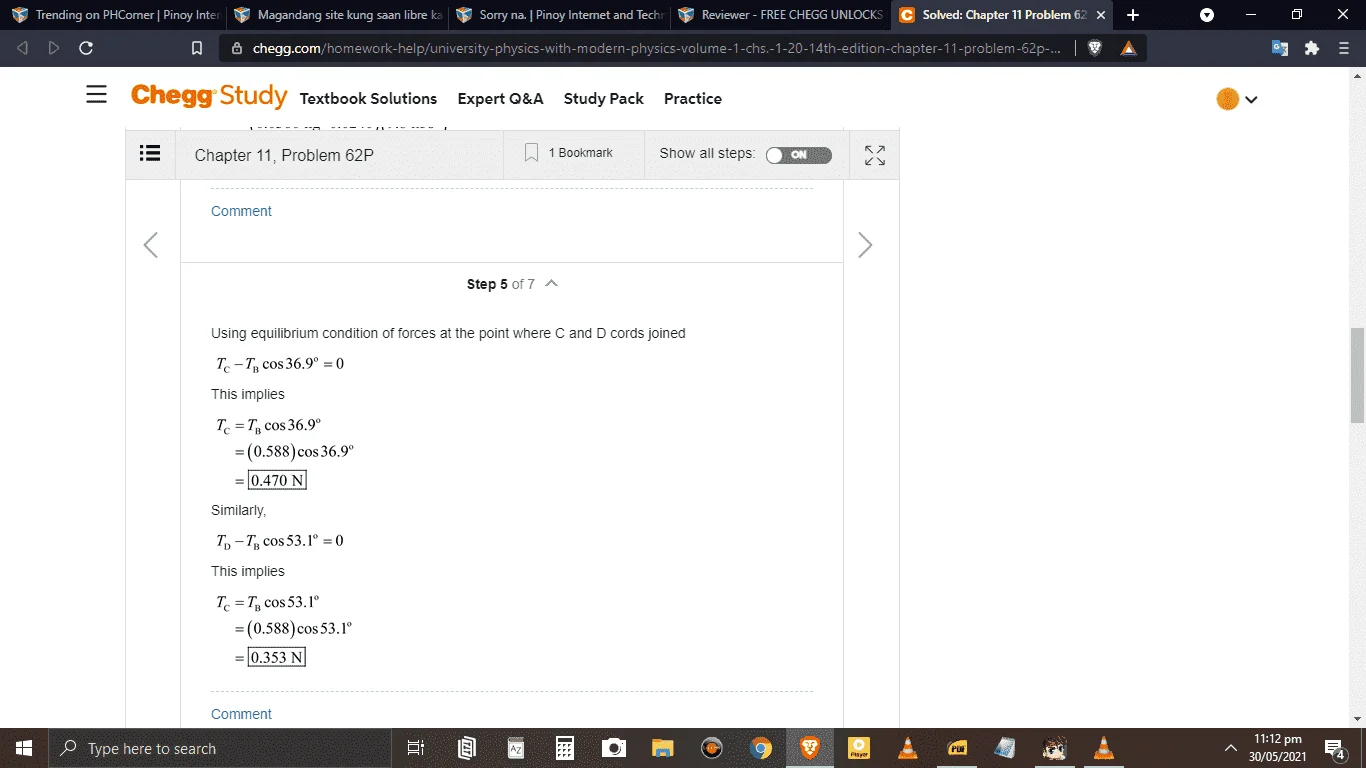Viewport: 1366px width, 768px height.
Task: Toggle the Show all steps switch
Action: 798,155
